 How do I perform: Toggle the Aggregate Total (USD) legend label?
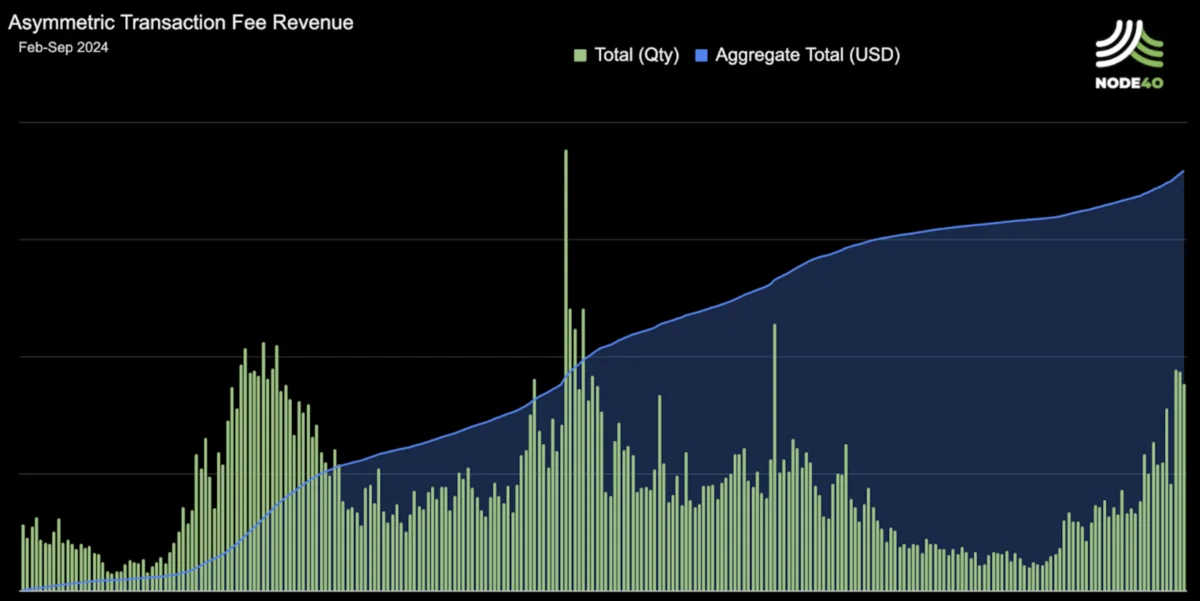point(807,55)
